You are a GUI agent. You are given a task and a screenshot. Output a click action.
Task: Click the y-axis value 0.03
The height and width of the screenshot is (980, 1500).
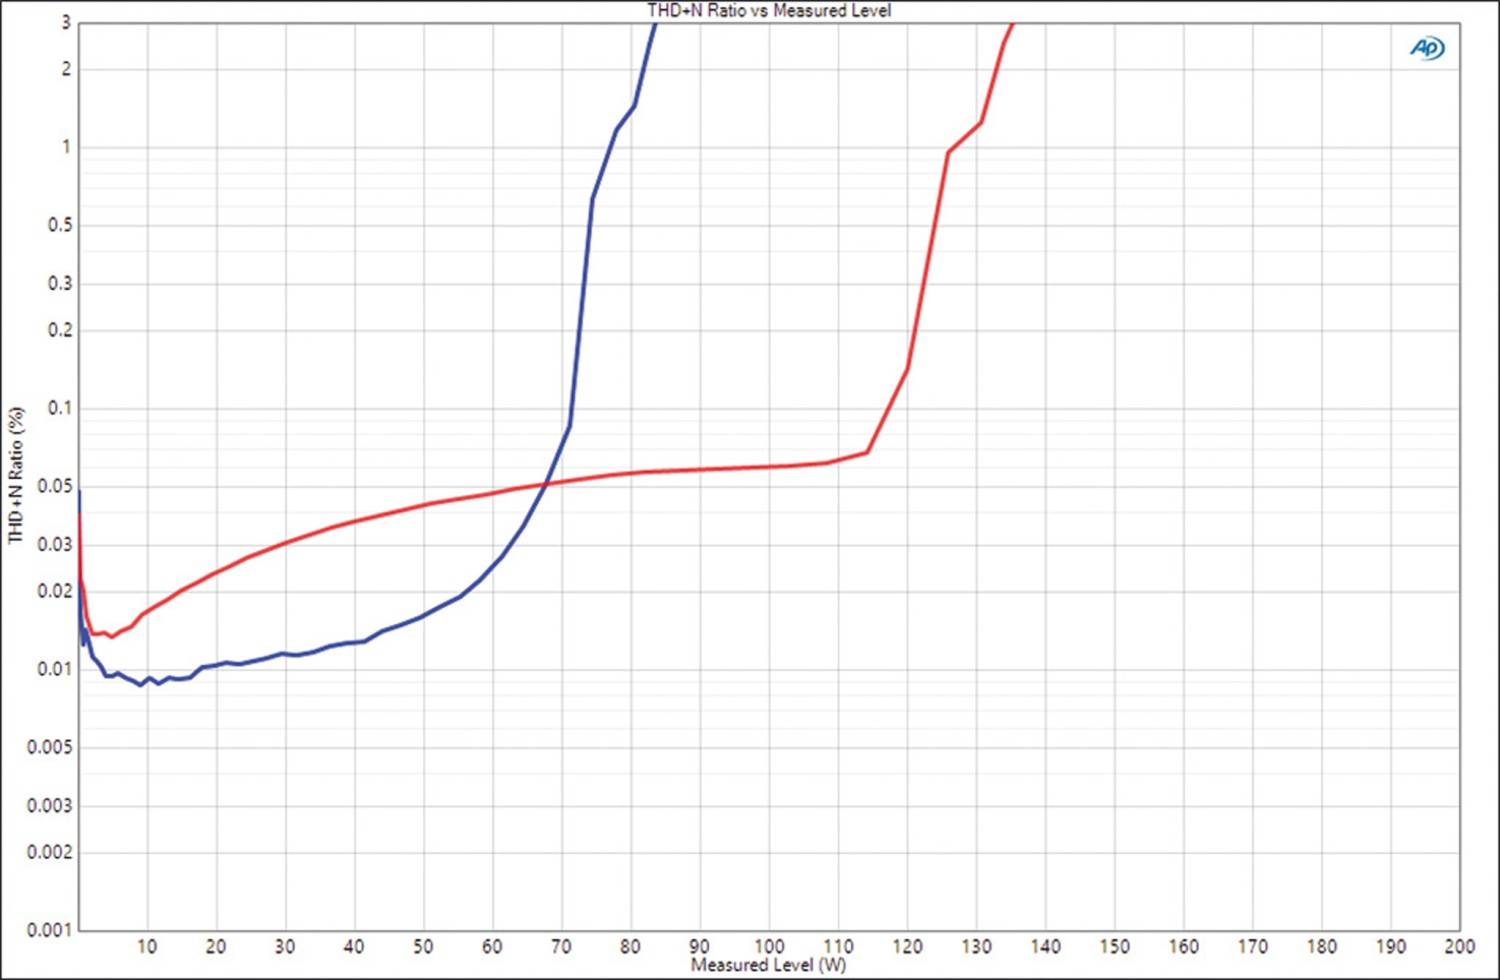pyautogui.click(x=56, y=544)
